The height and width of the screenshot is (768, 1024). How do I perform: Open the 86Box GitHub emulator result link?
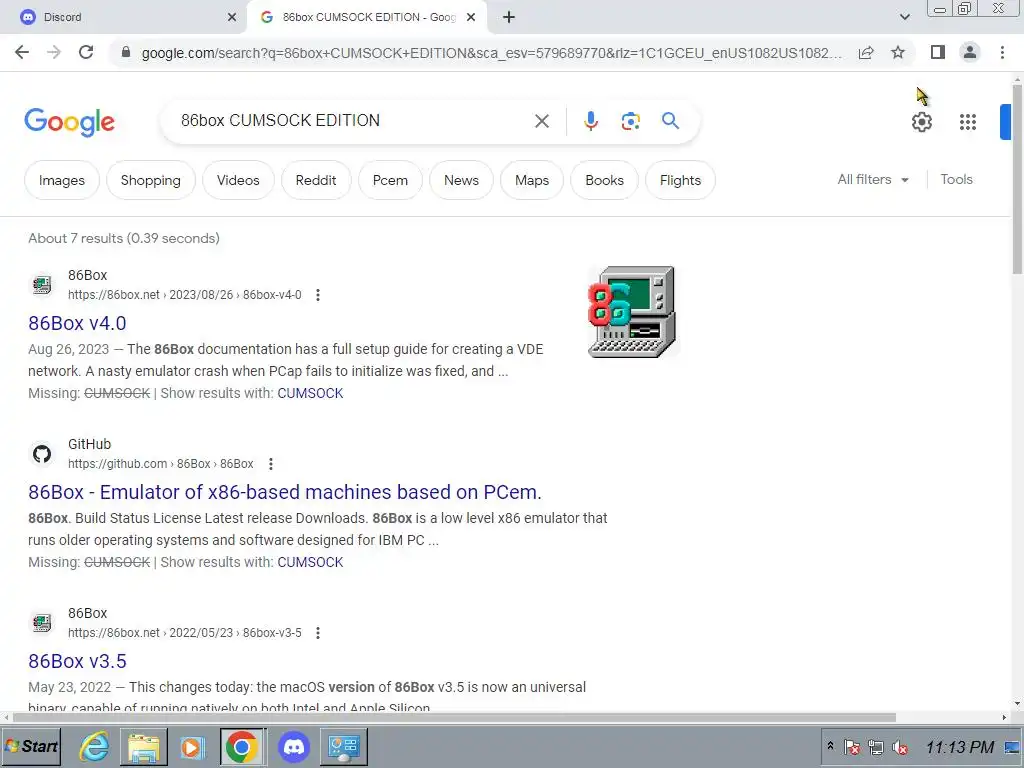pyautogui.click(x=285, y=492)
